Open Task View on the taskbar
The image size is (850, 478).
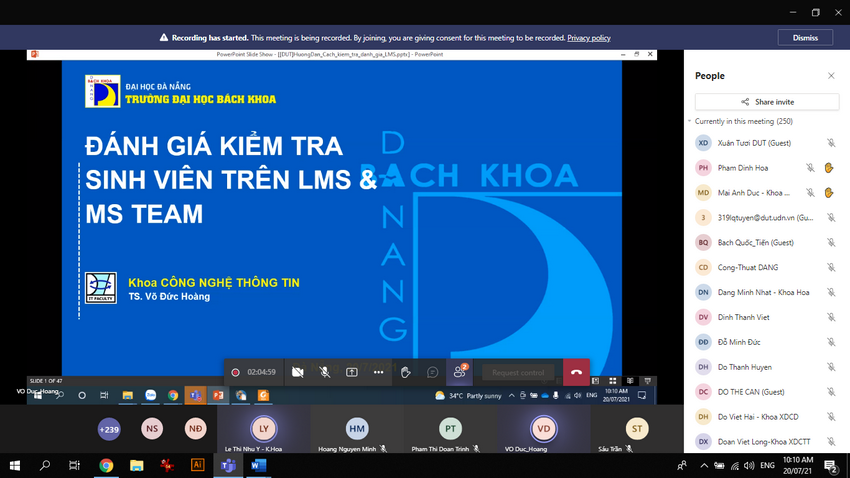pyautogui.click(x=74, y=466)
